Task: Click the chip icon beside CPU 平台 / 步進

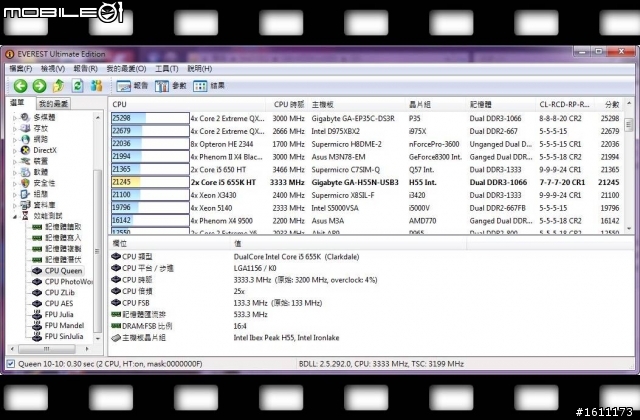Action: (x=116, y=268)
